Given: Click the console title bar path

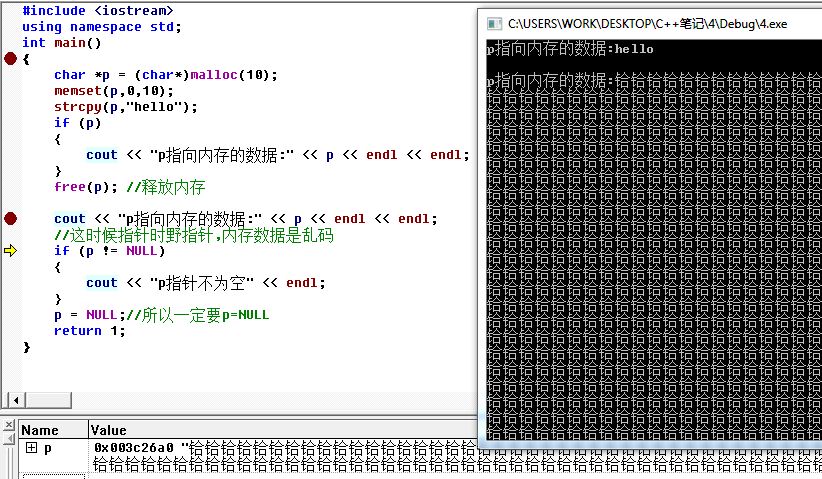Looking at the screenshot, I should (647, 24).
